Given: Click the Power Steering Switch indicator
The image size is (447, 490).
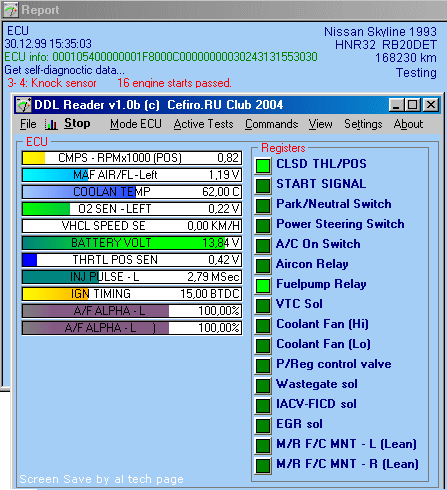Looking at the screenshot, I should (x=263, y=226).
